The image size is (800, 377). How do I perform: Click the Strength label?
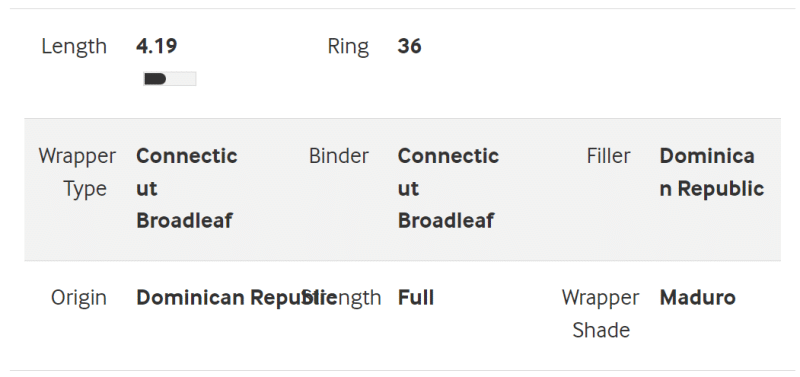coord(341,298)
